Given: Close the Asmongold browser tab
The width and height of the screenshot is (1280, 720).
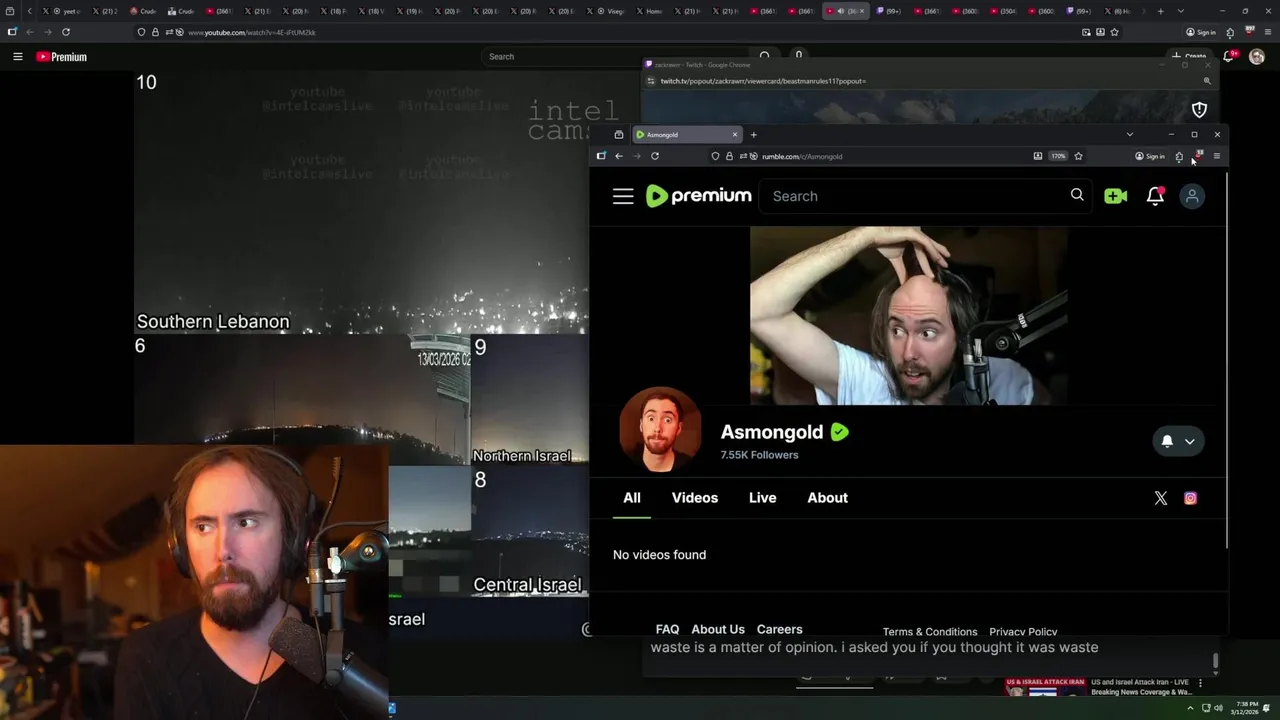Looking at the screenshot, I should pyautogui.click(x=735, y=135).
